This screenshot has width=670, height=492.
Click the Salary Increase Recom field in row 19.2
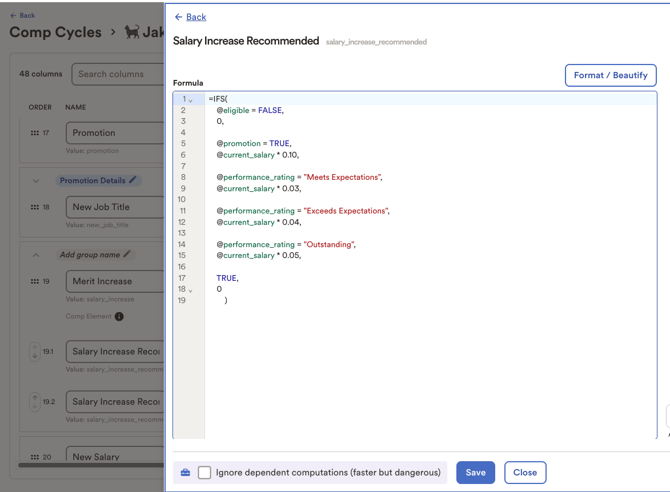115,401
